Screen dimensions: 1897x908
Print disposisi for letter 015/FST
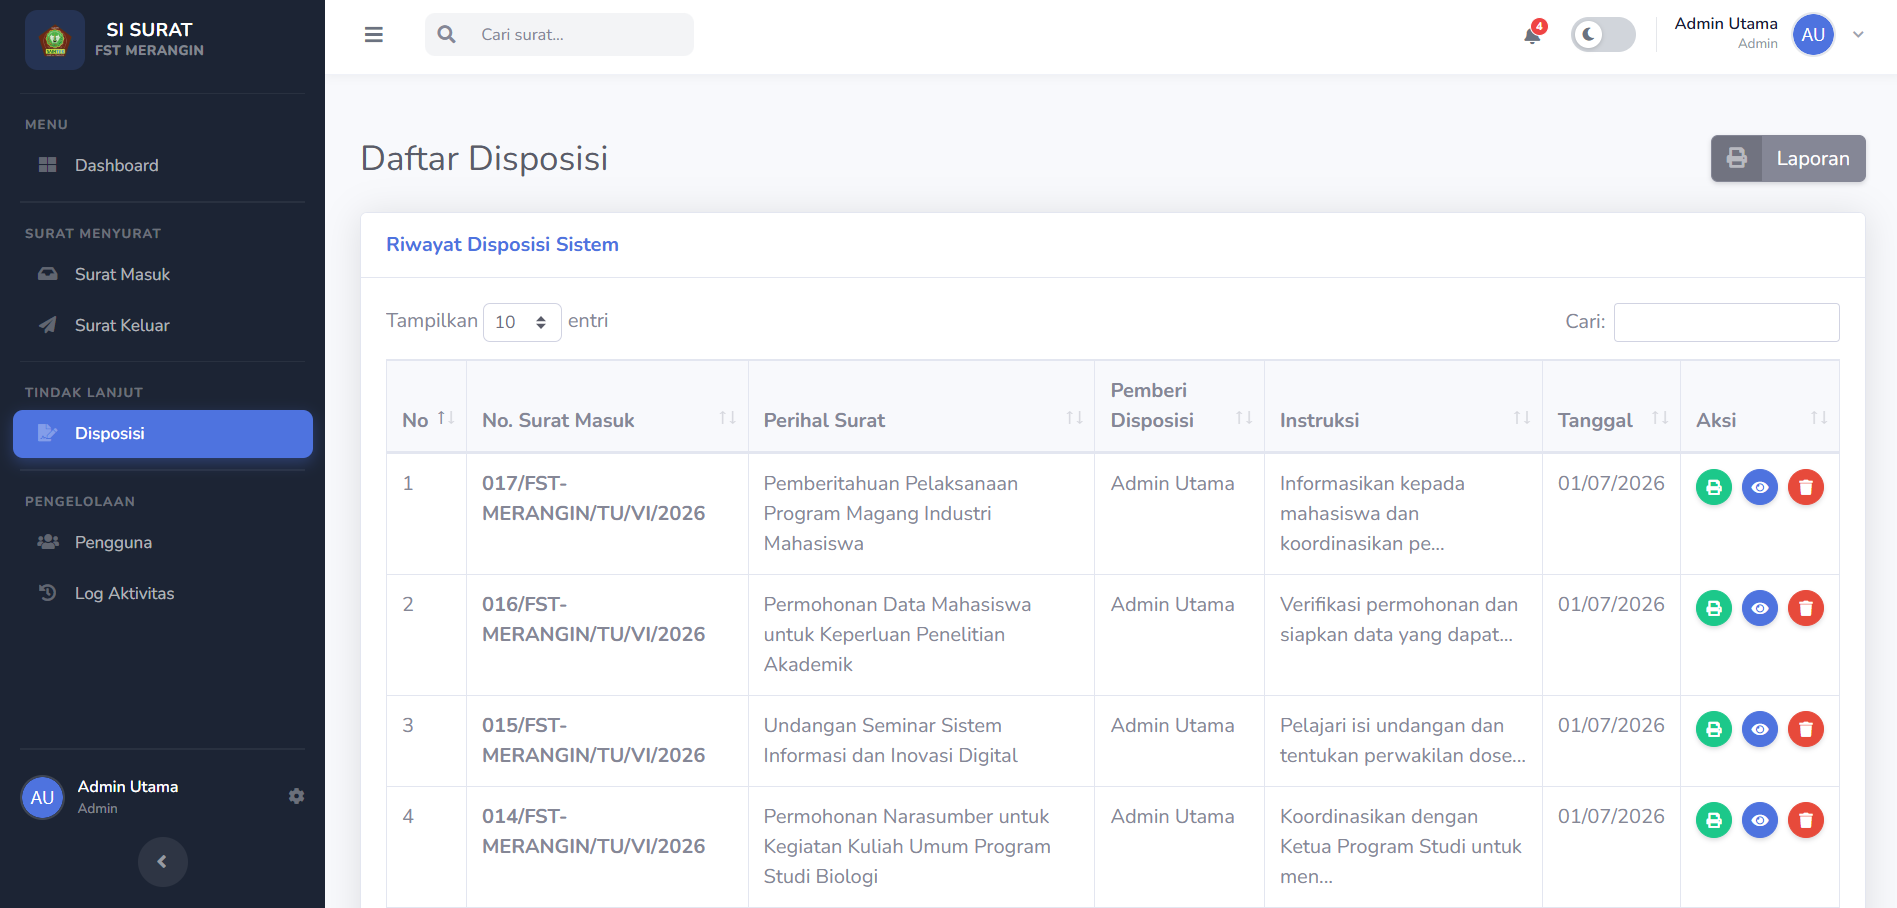point(1714,729)
